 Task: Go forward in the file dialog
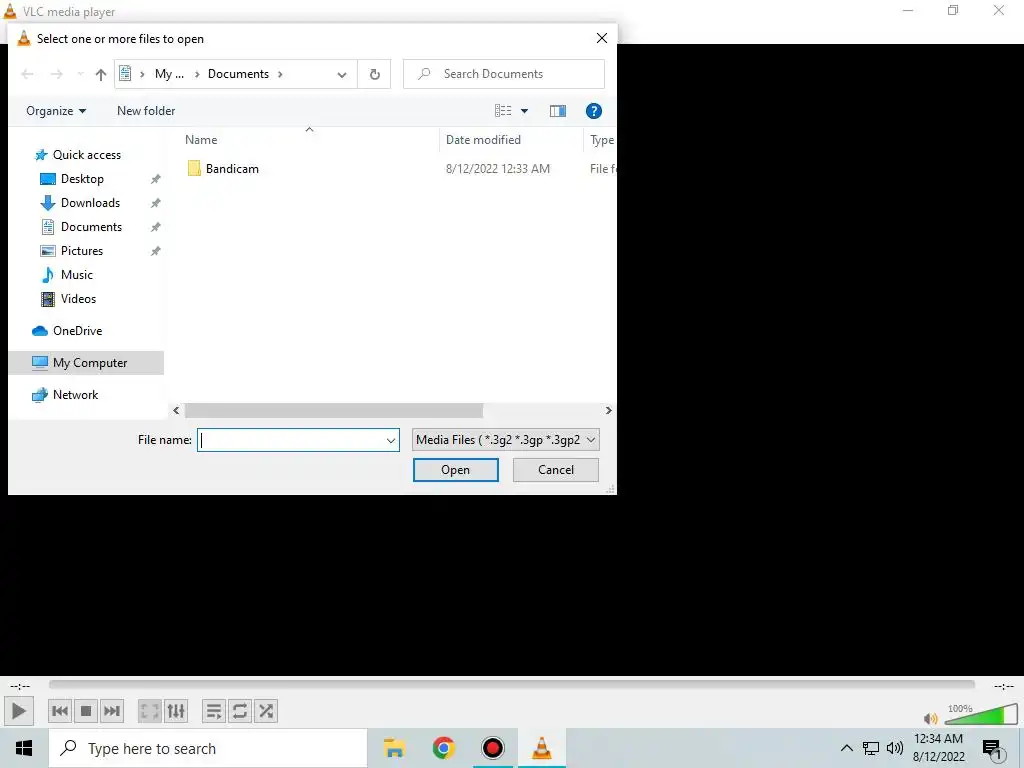coord(57,74)
